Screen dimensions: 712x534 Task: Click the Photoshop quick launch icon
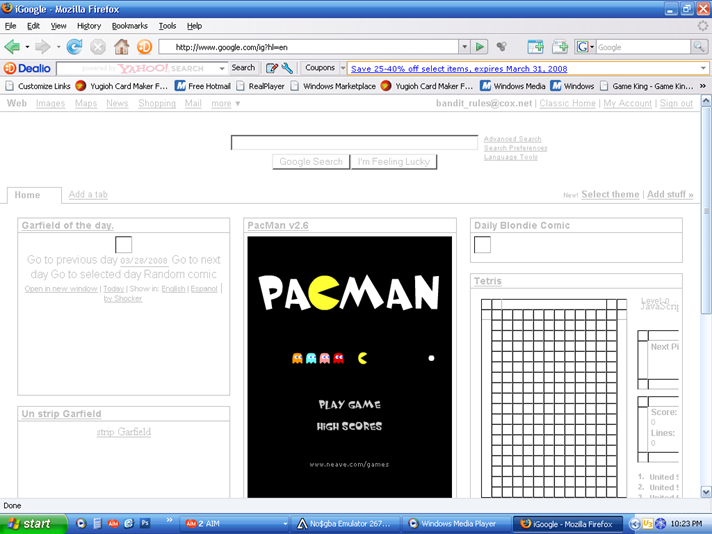coord(144,523)
